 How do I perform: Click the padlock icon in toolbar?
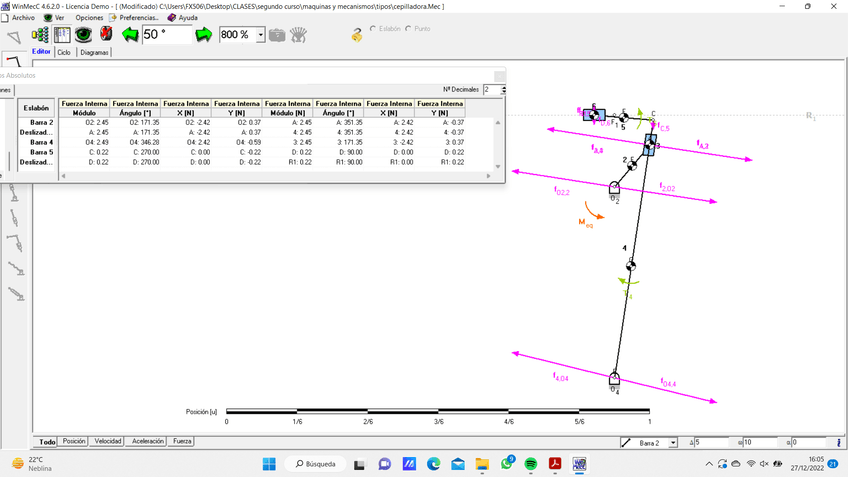[x=357, y=35]
